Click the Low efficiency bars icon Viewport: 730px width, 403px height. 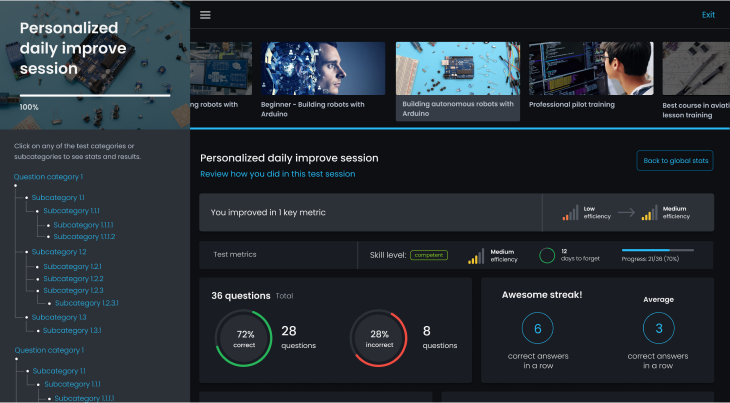(x=571, y=212)
